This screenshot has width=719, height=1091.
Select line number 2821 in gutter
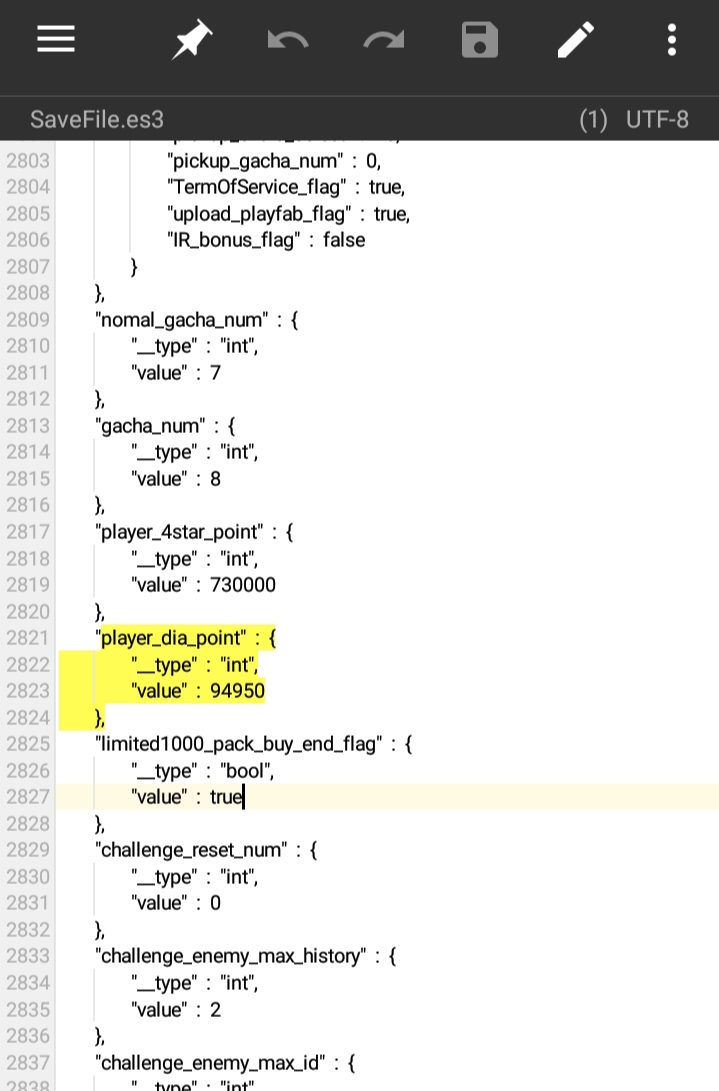click(28, 638)
